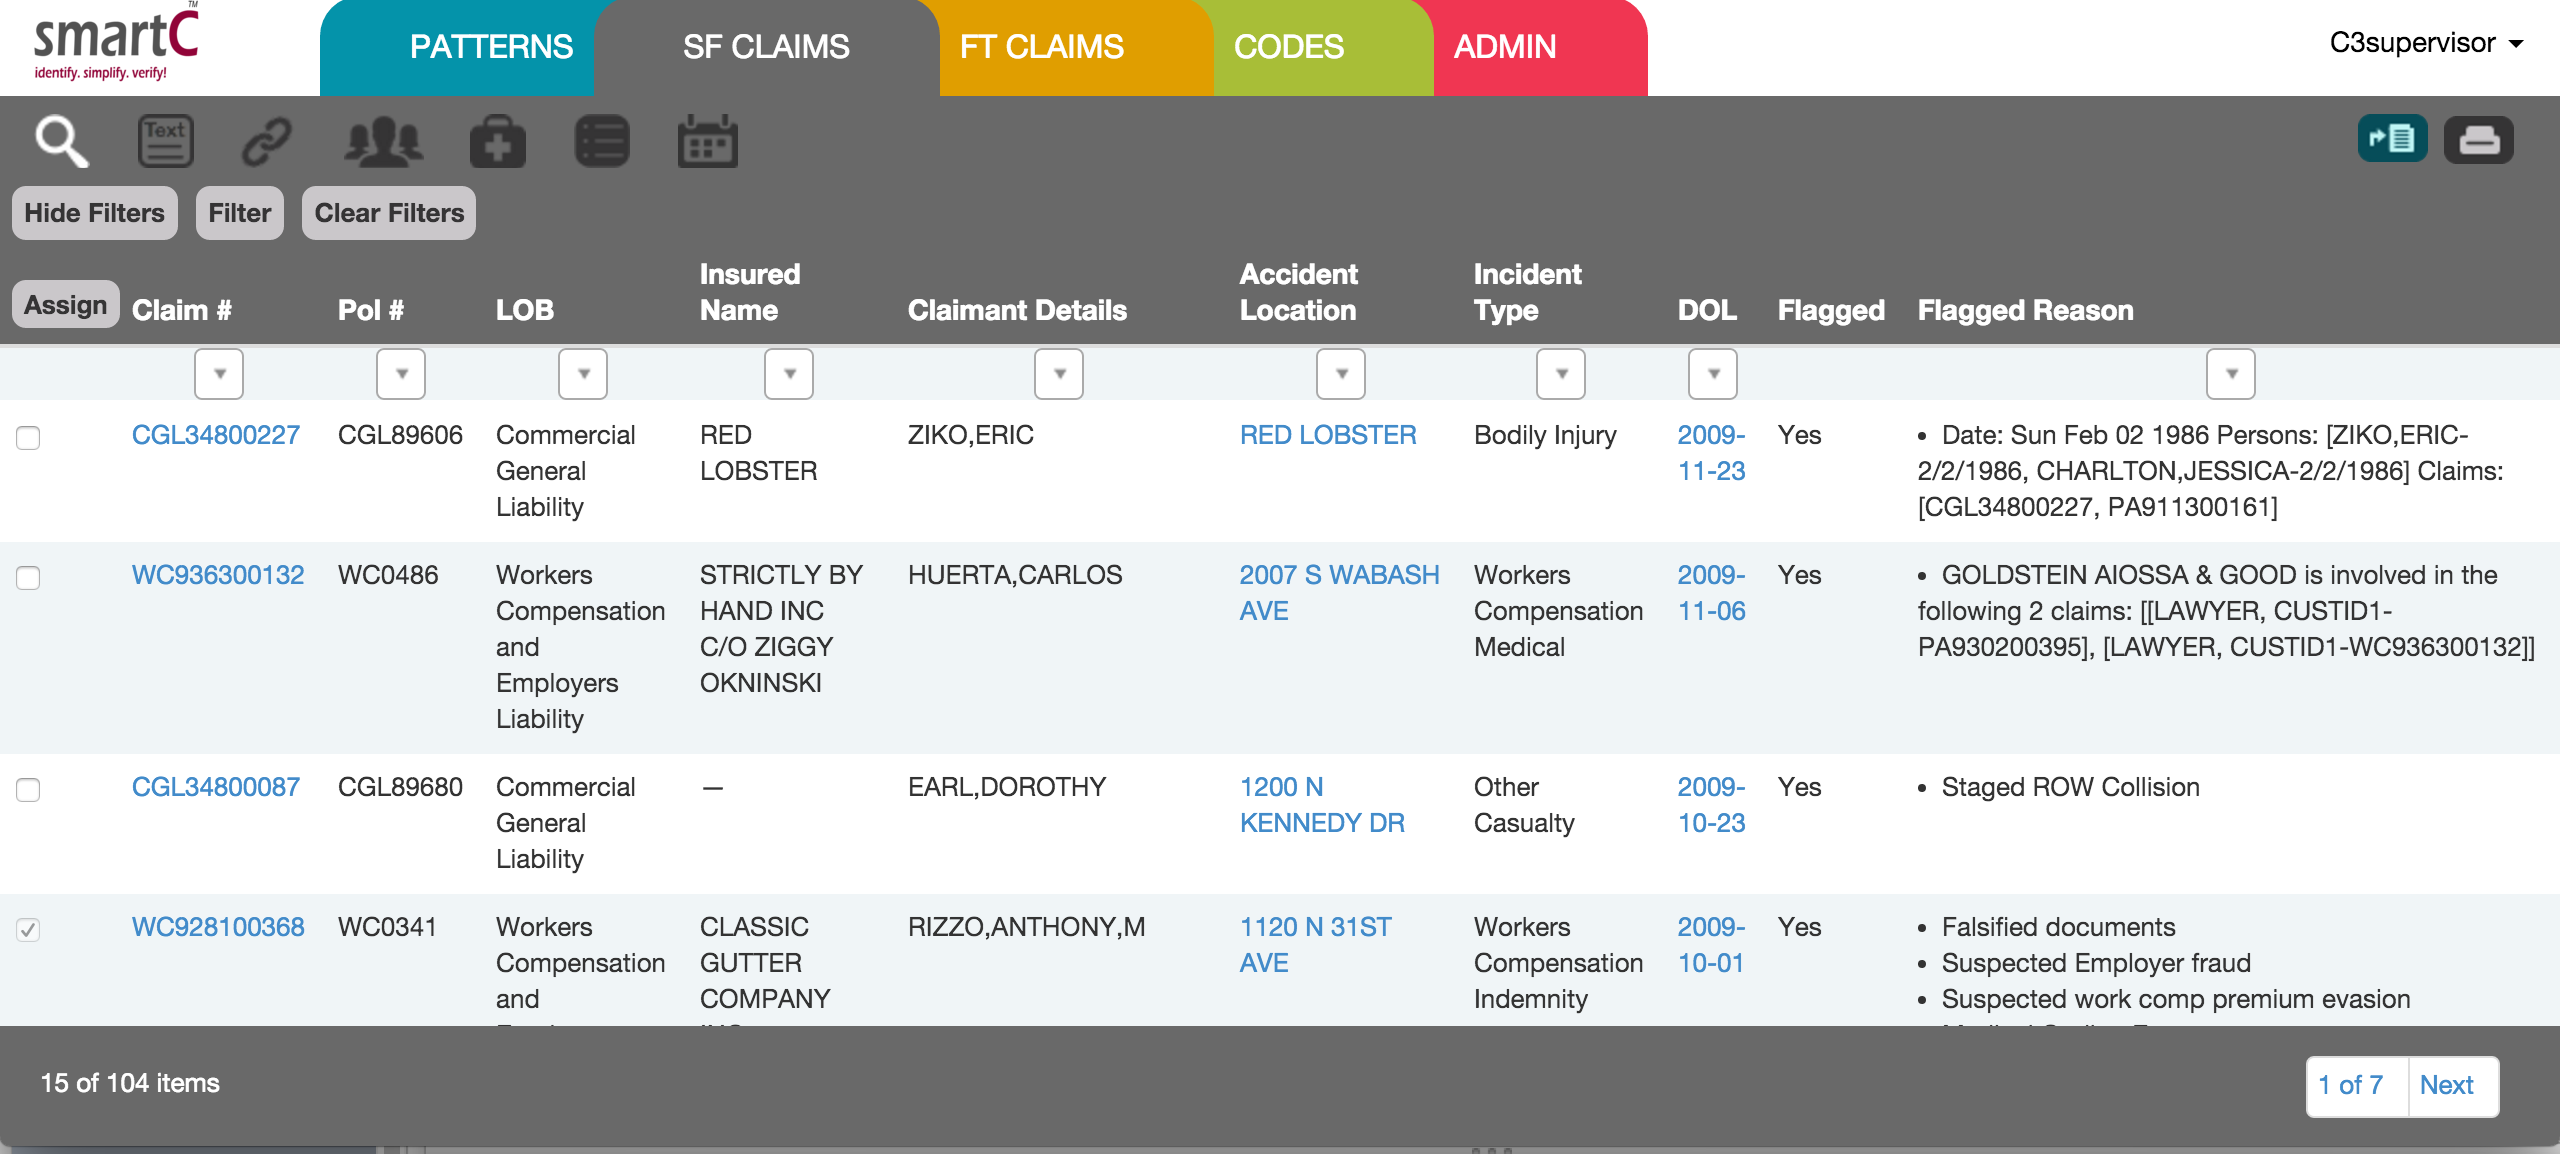Image resolution: width=2560 pixels, height=1154 pixels.
Task: Open the Claim # column filter dropdown
Action: (219, 374)
